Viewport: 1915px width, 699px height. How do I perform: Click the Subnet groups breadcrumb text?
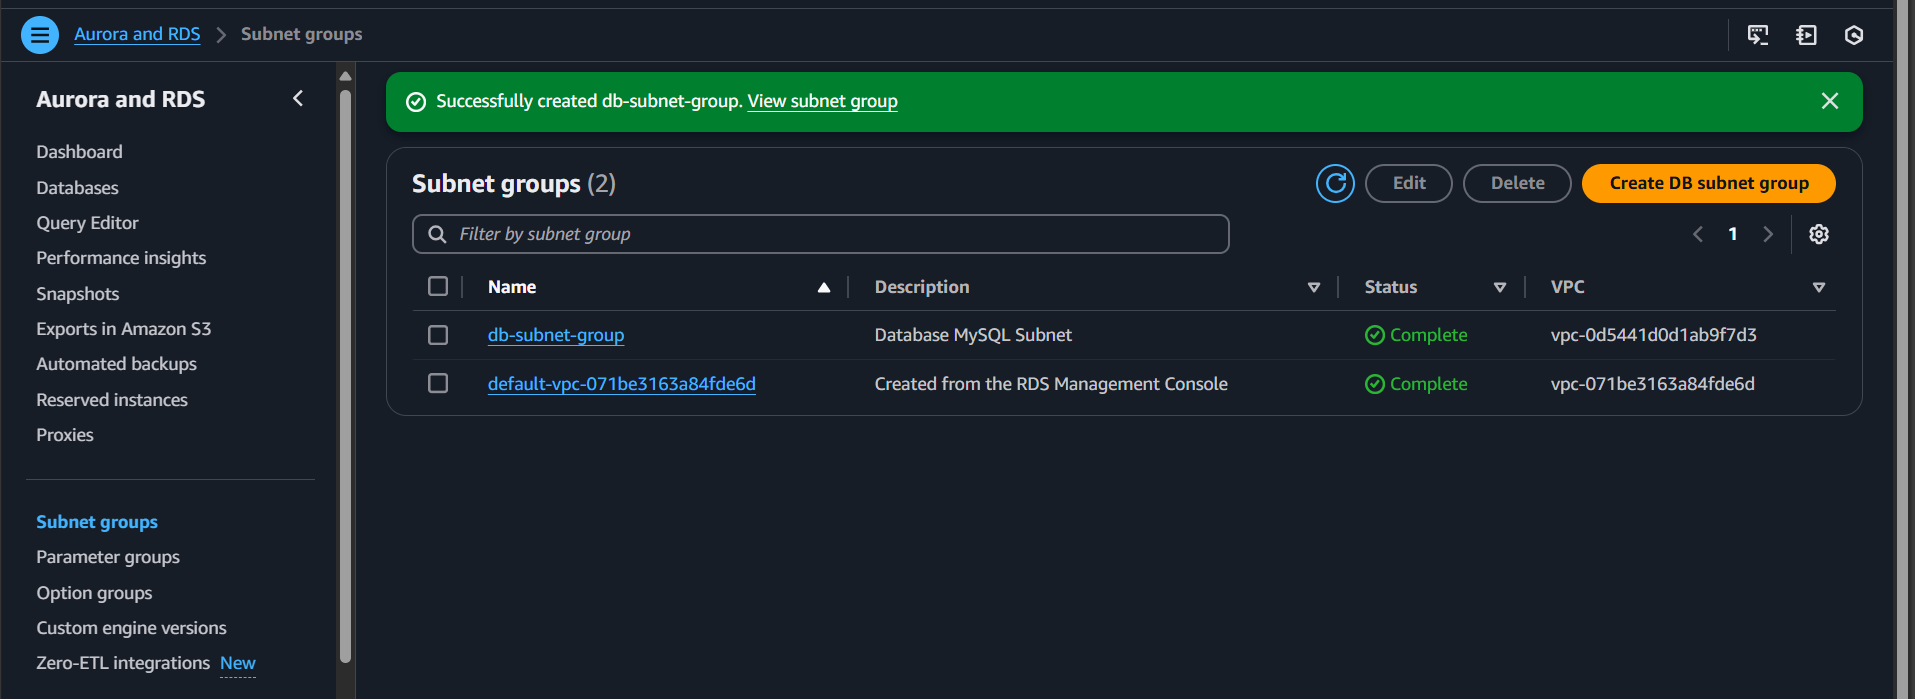click(302, 34)
